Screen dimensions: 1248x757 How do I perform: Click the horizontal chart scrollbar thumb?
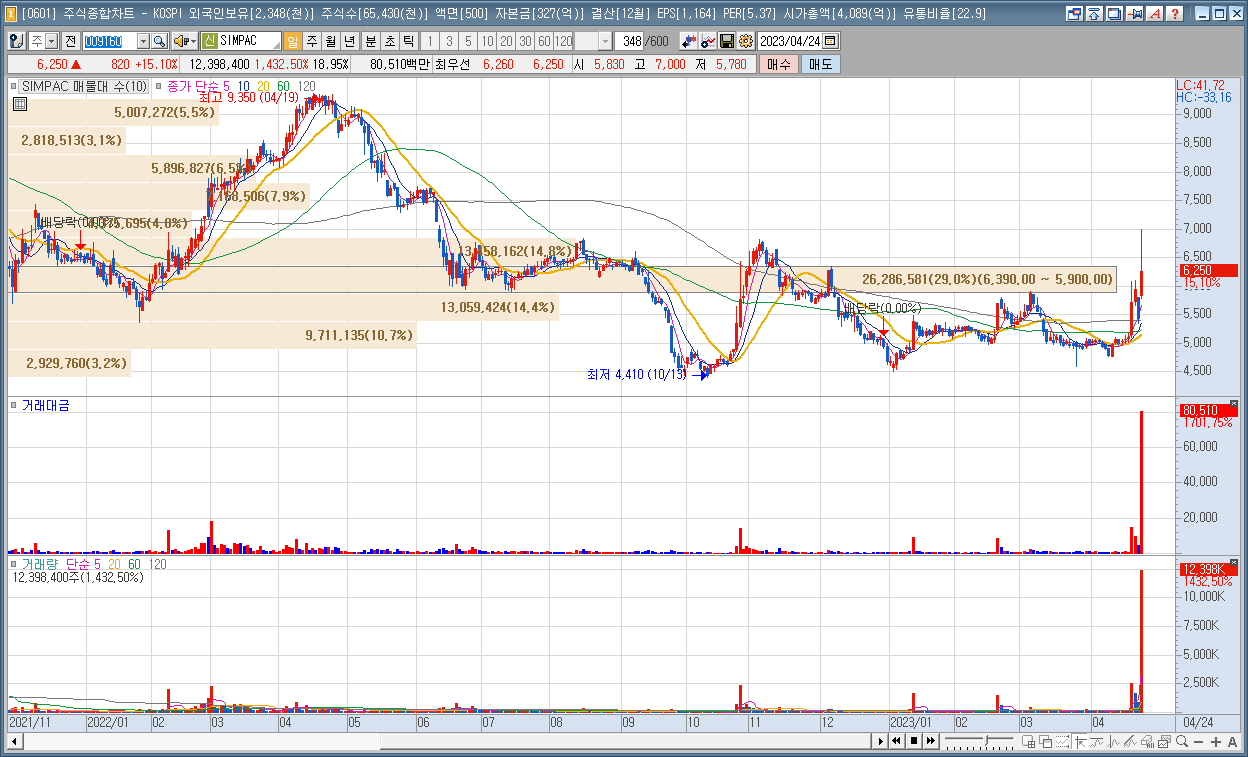625,741
